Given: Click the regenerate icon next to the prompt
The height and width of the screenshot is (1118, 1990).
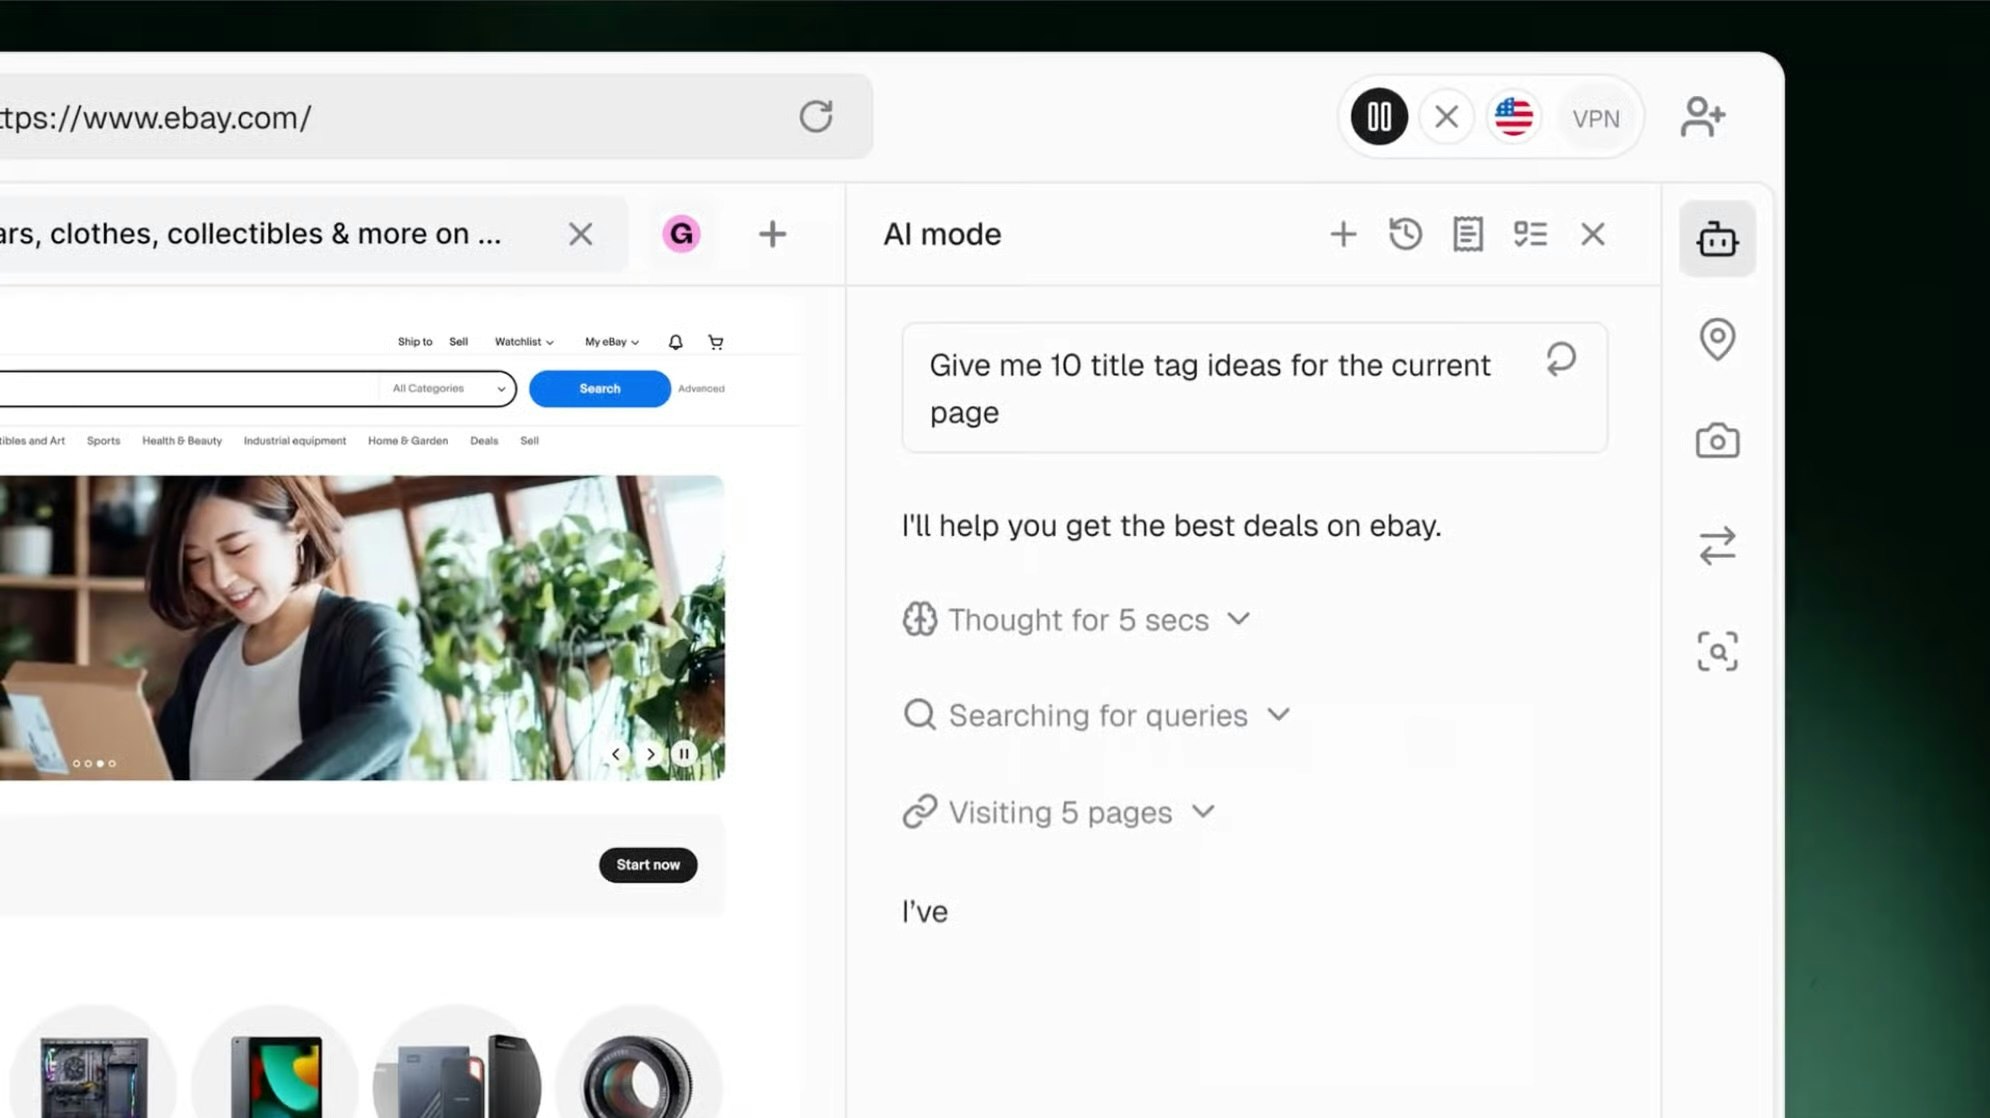Looking at the screenshot, I should tap(1561, 358).
